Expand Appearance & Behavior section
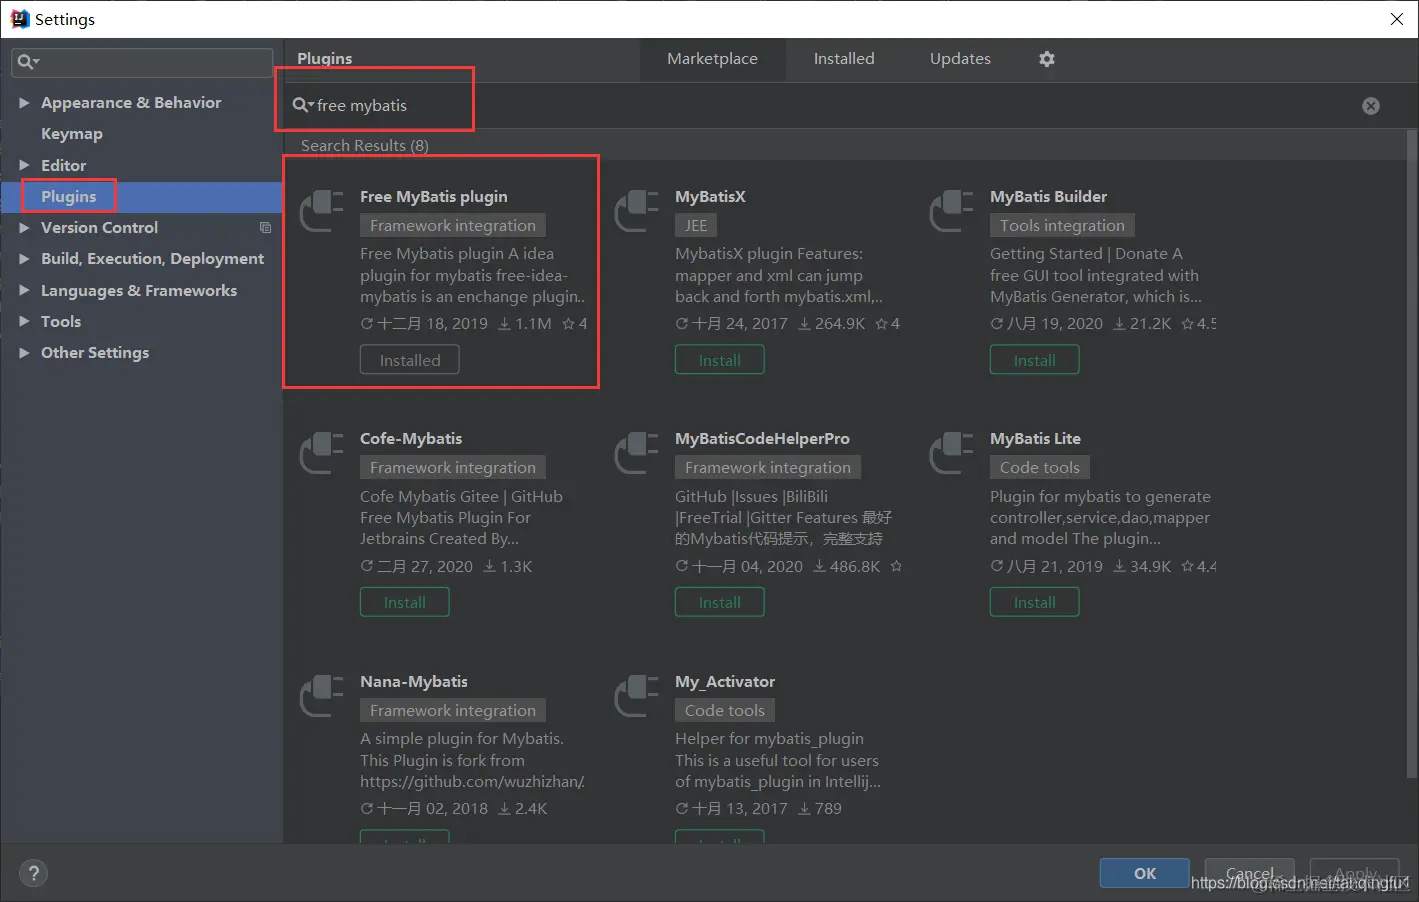Viewport: 1419px width, 902px height. click(24, 103)
